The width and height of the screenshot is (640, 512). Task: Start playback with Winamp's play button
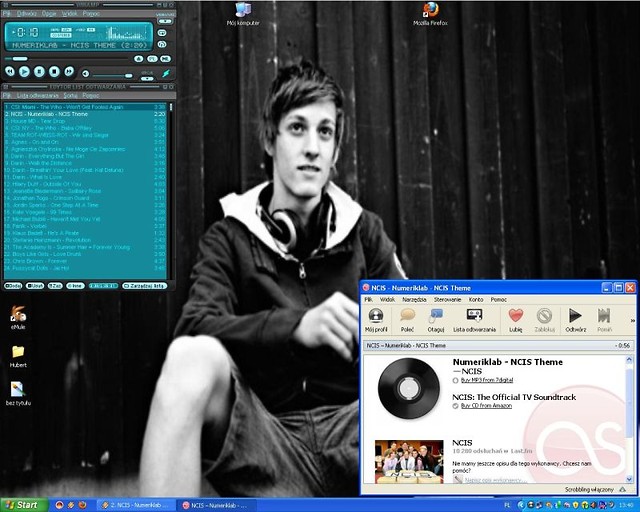coord(24,72)
